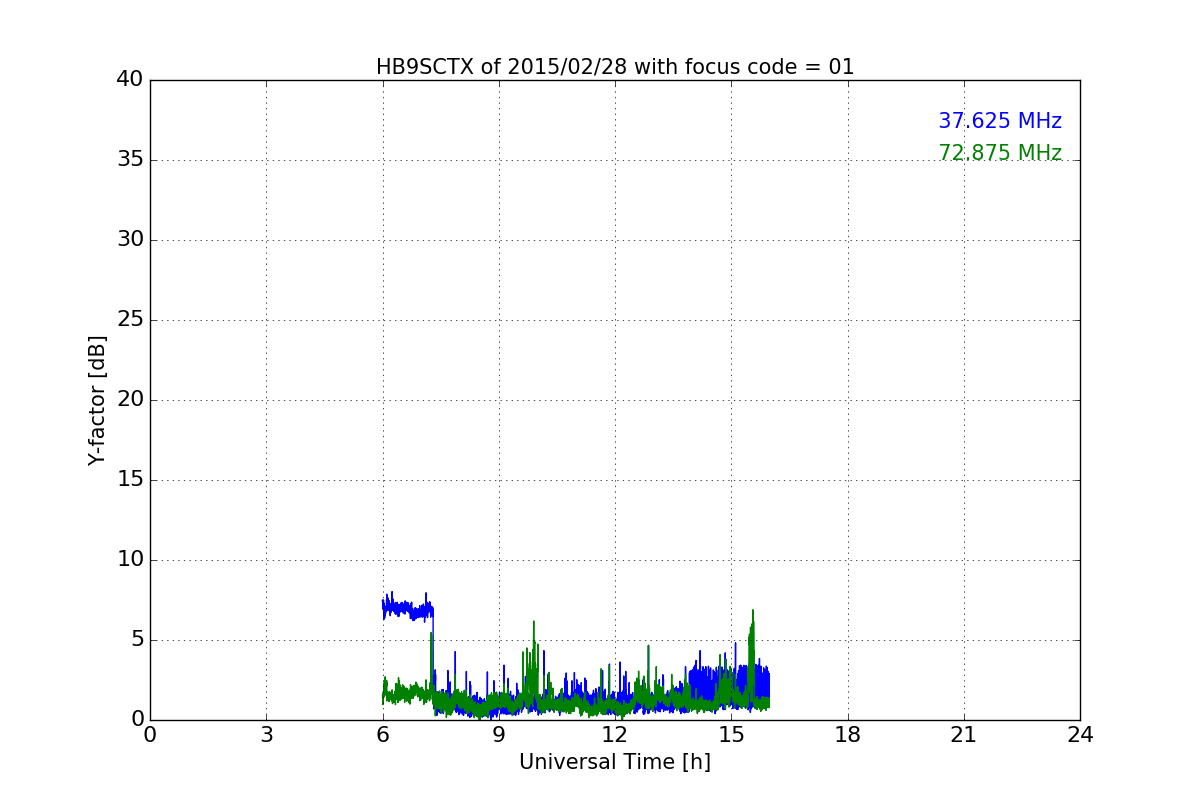Select the green '72.875 MHz' legend label

click(1000, 153)
